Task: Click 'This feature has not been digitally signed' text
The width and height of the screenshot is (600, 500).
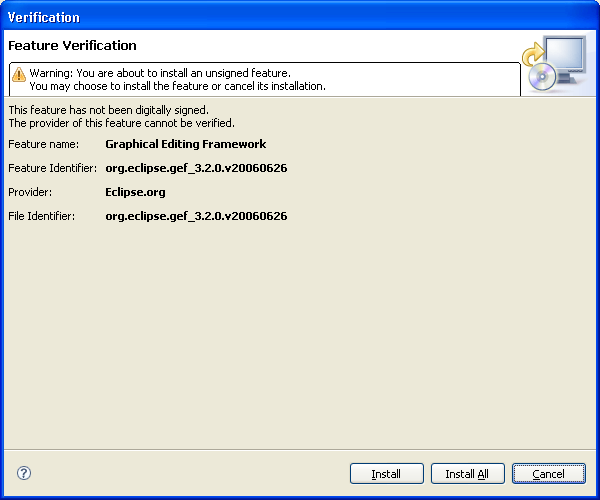Action: (108, 110)
